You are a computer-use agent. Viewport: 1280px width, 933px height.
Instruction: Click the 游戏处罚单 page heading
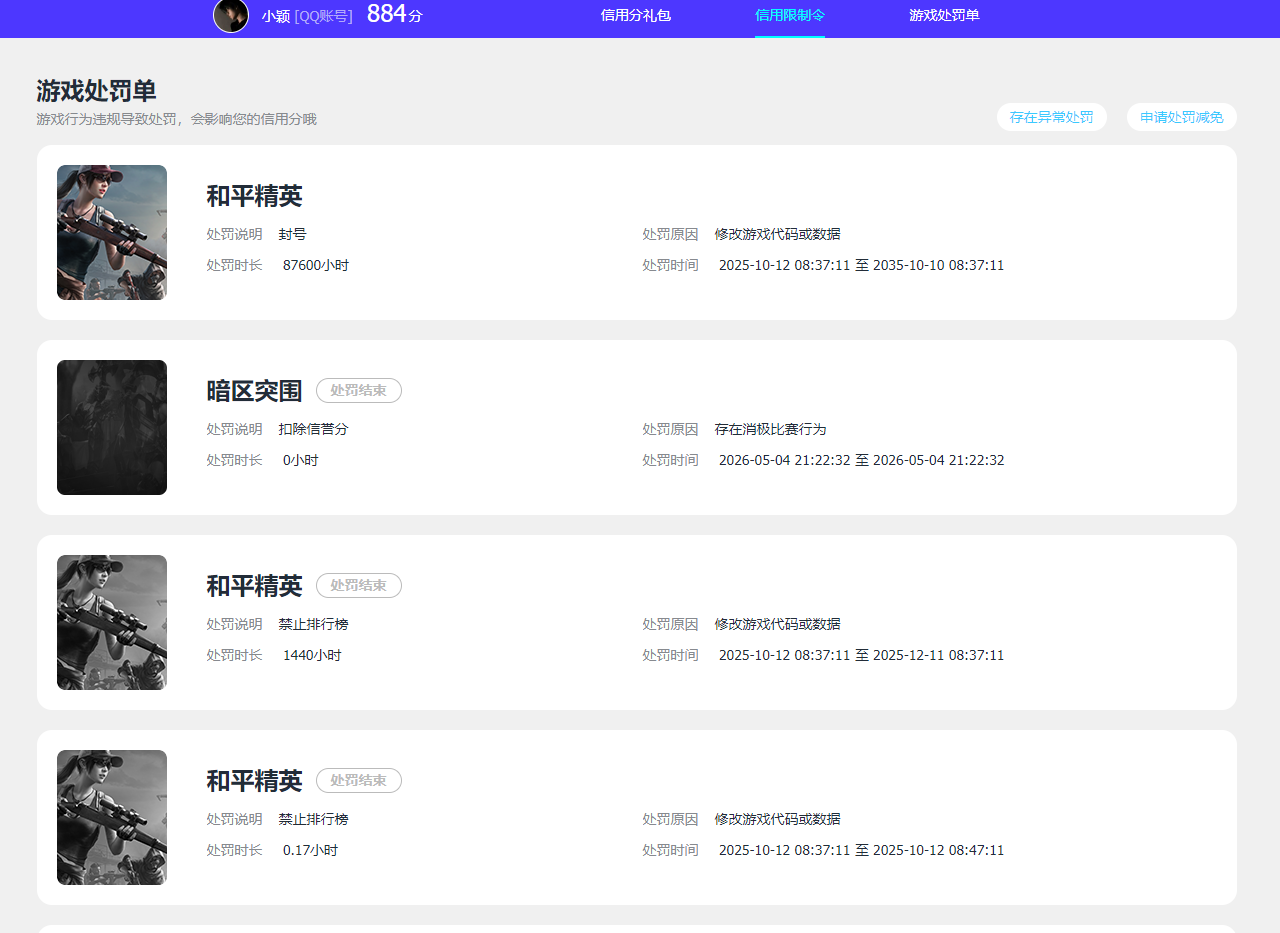tap(97, 91)
